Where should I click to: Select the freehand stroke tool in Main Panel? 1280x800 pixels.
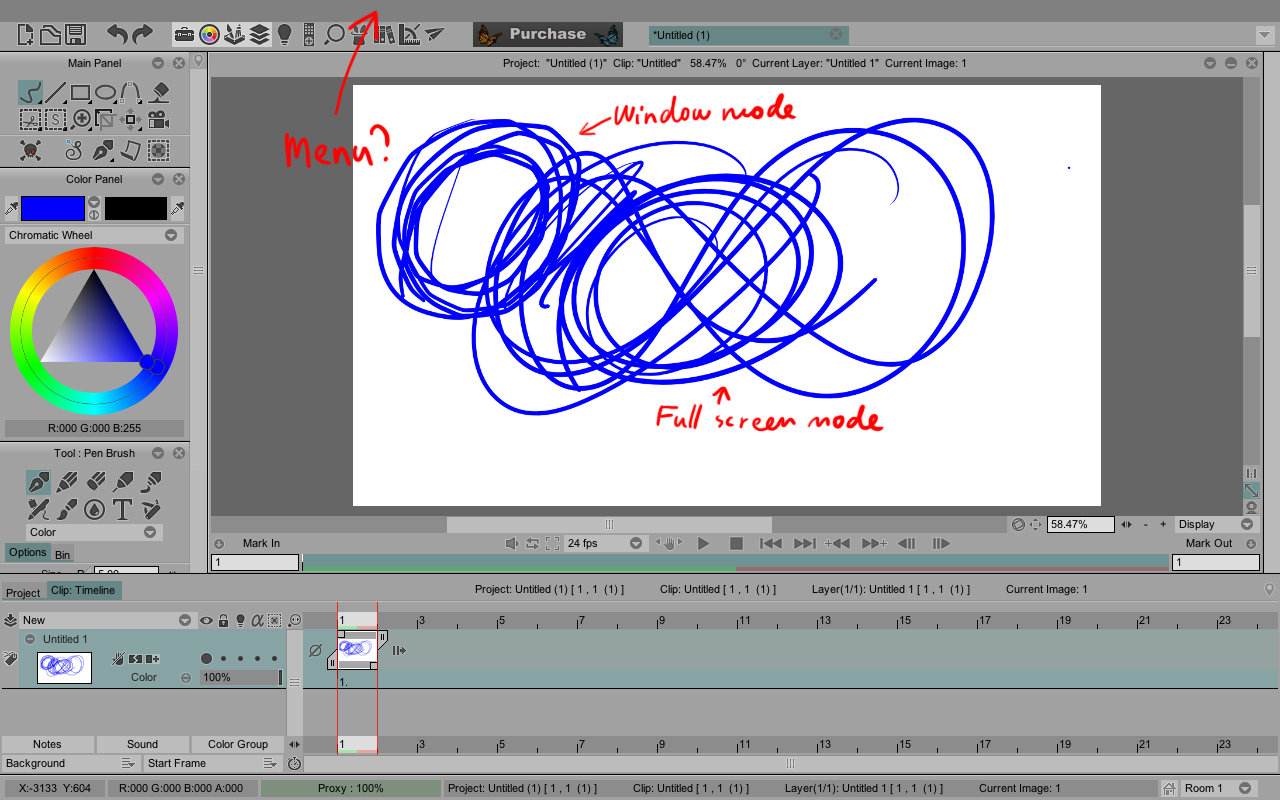point(30,93)
